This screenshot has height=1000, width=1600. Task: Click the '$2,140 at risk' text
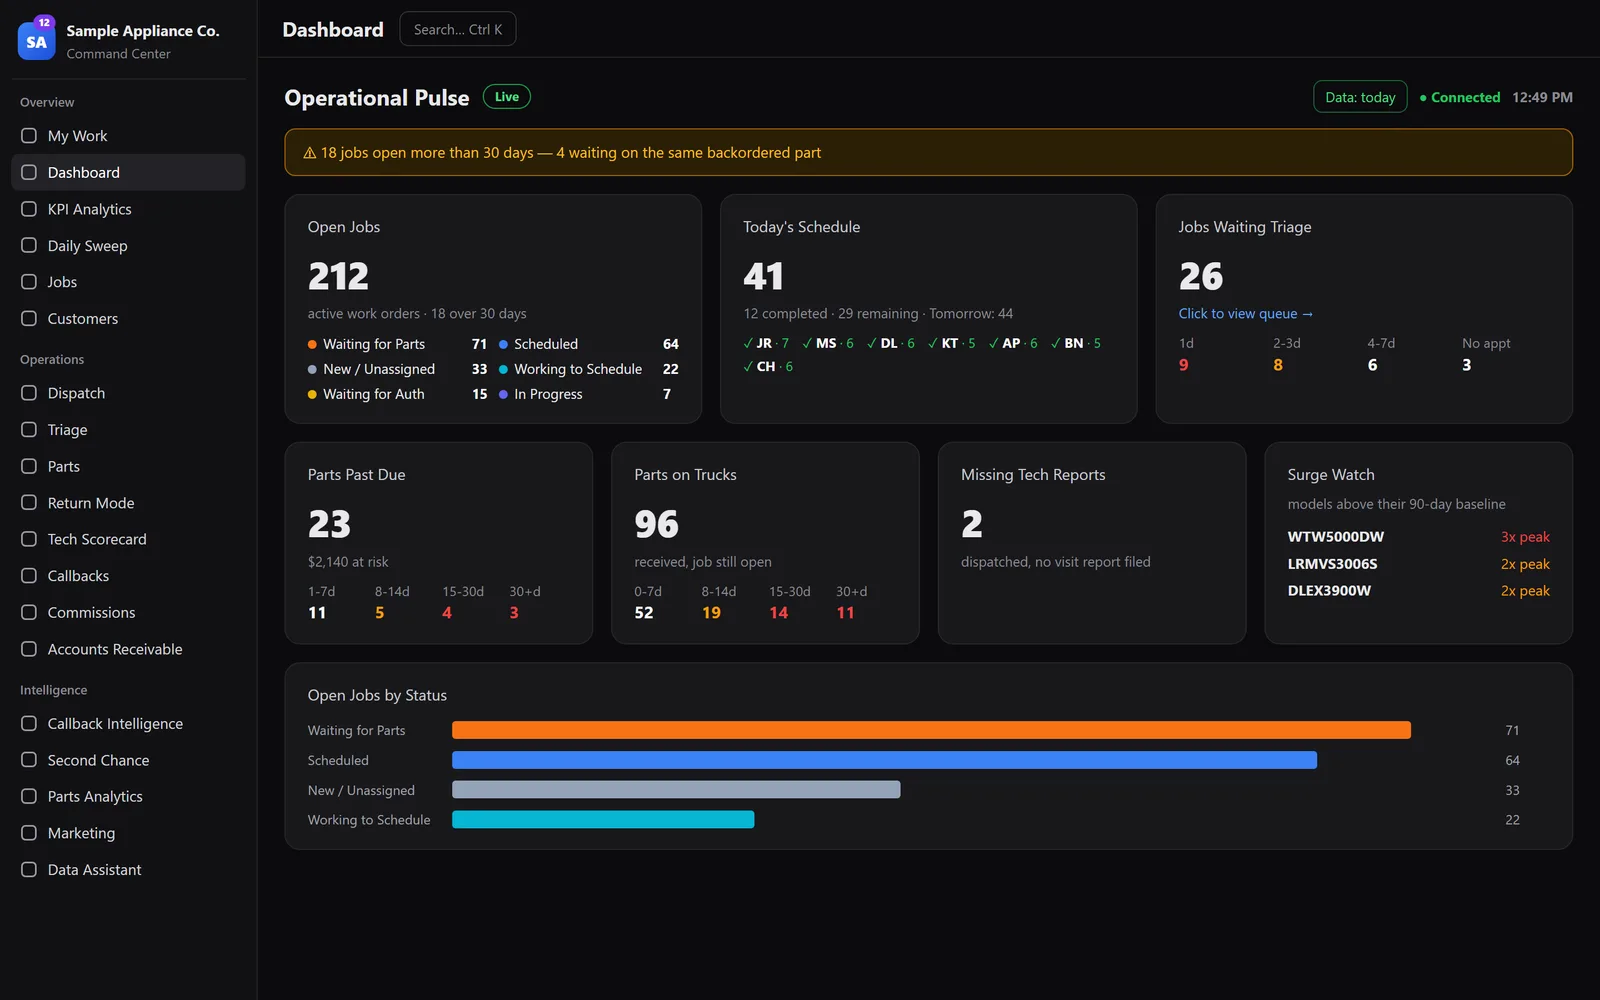point(348,562)
